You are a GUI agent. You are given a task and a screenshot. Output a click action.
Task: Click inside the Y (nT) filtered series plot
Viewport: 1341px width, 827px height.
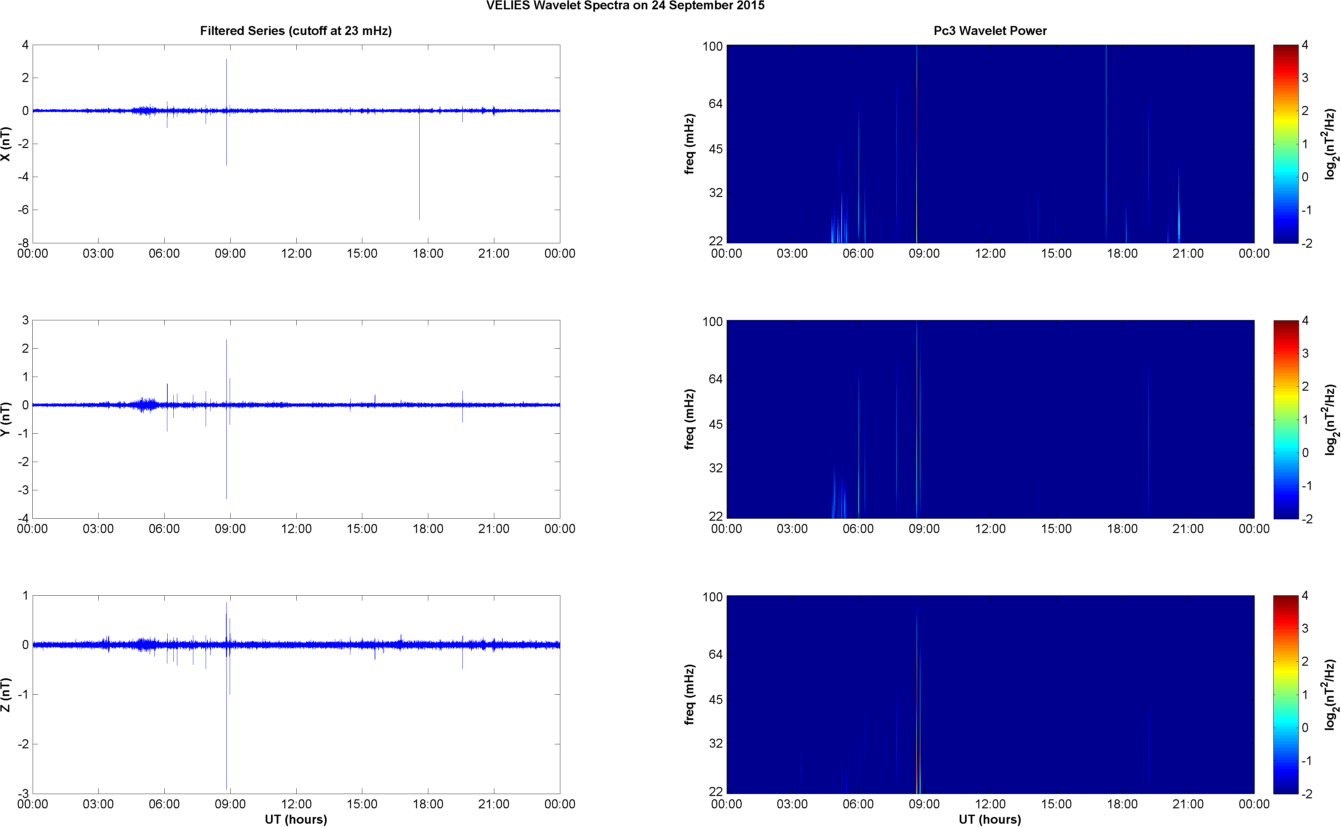tap(296, 418)
